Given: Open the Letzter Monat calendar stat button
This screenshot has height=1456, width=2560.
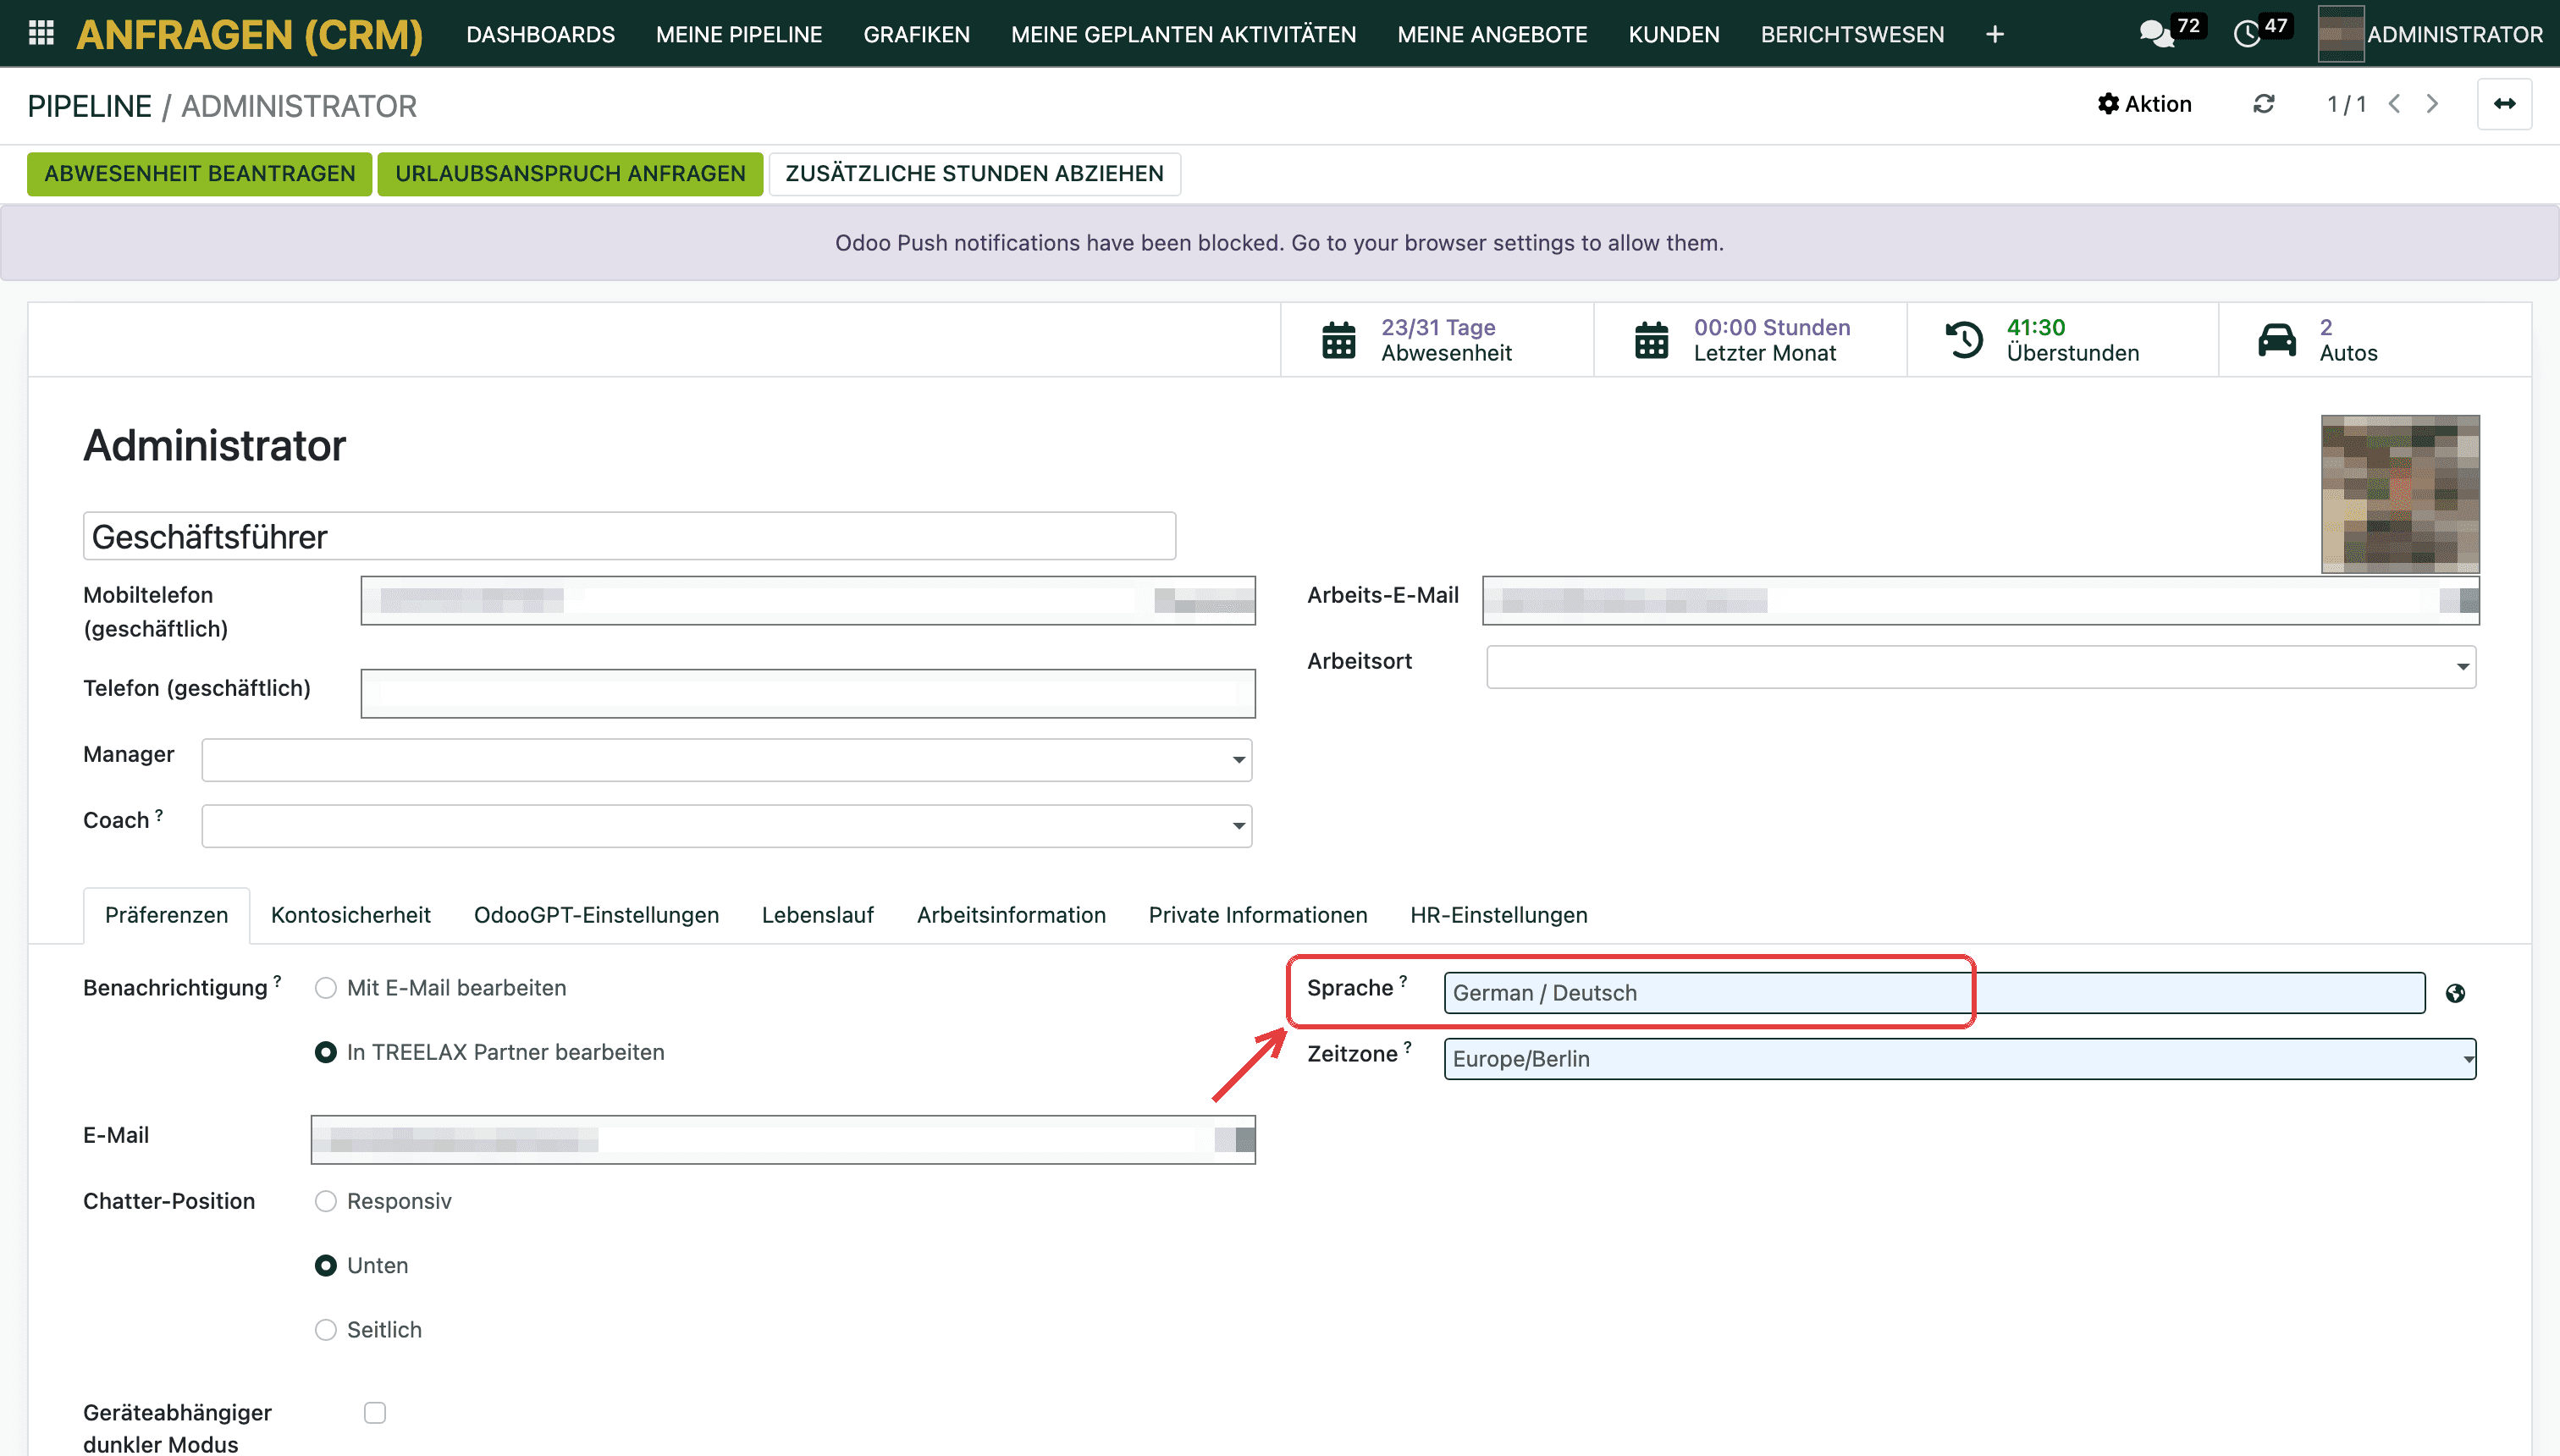Looking at the screenshot, I should coord(1750,340).
